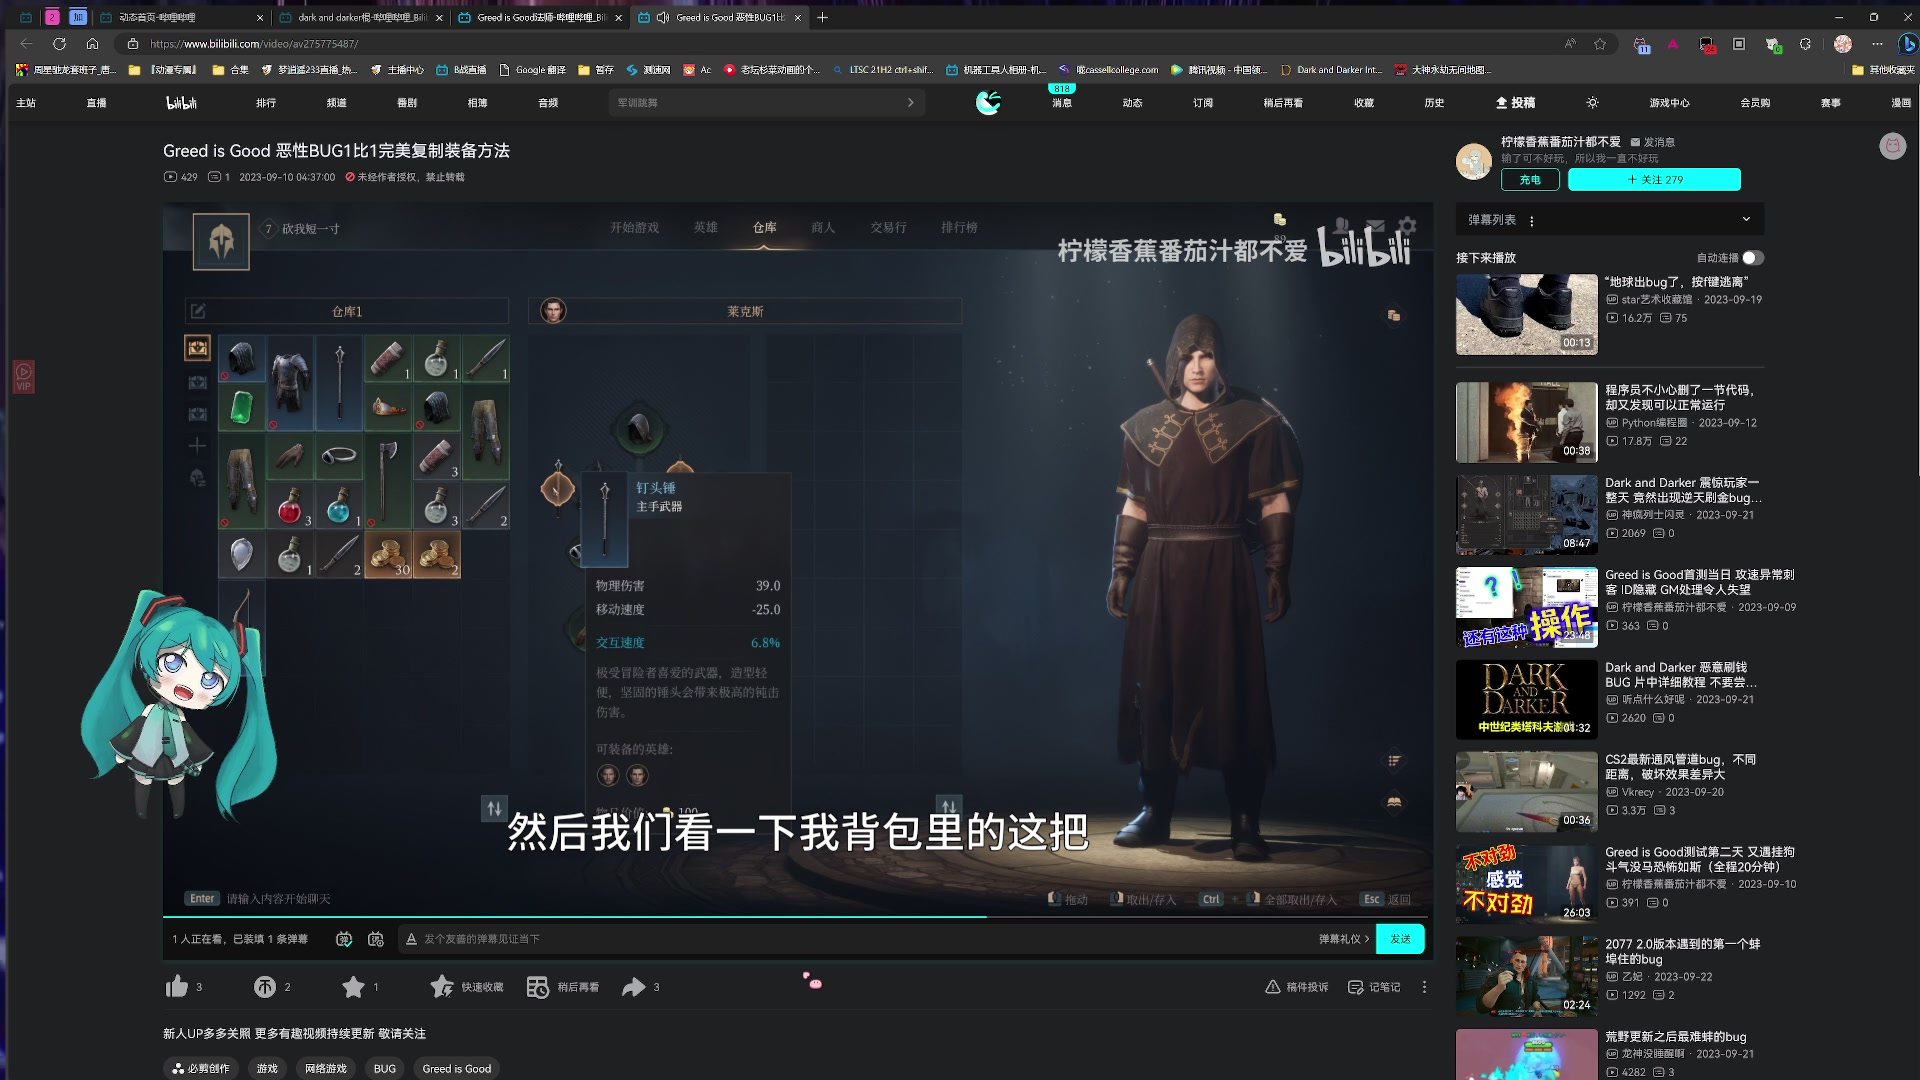Open 动态 in bilibili navigation
Screen dimensions: 1920x1080
click(x=1132, y=103)
